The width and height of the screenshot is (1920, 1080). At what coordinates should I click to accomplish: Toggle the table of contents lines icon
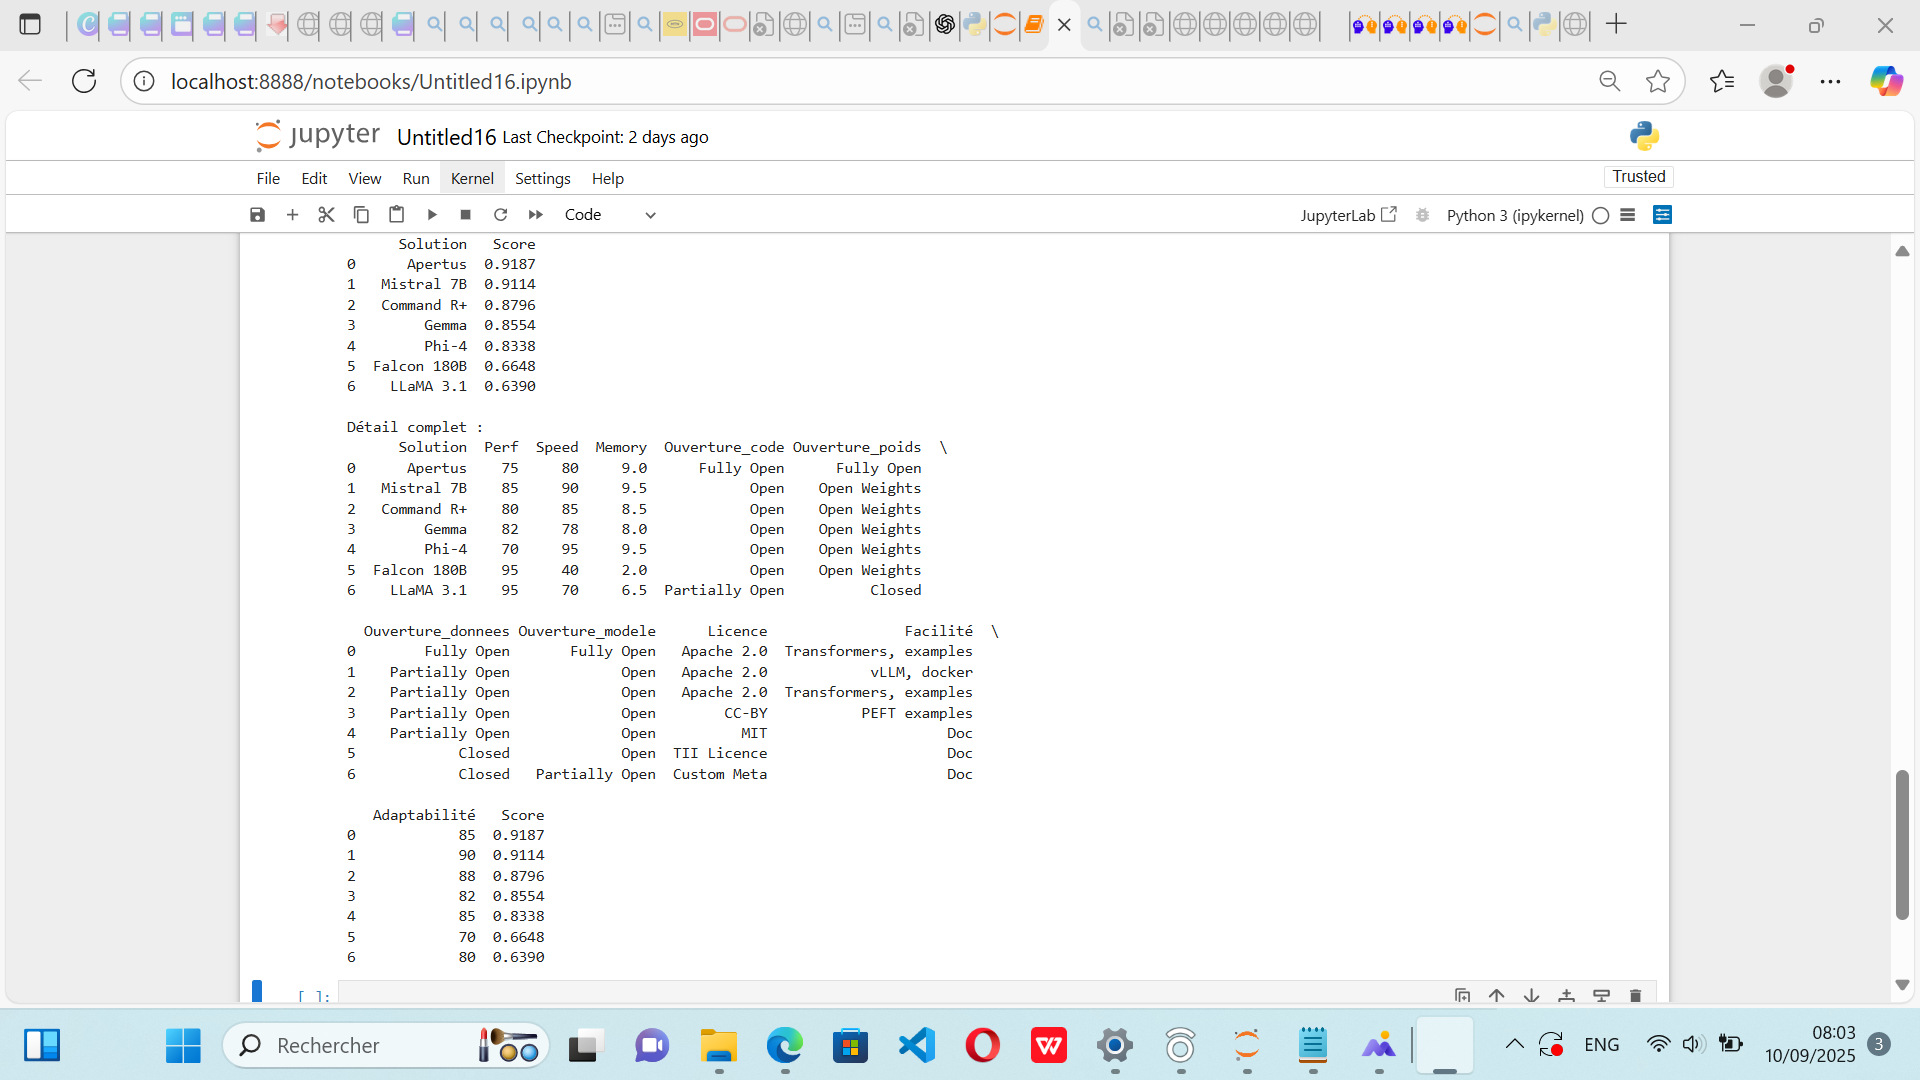click(x=1628, y=215)
